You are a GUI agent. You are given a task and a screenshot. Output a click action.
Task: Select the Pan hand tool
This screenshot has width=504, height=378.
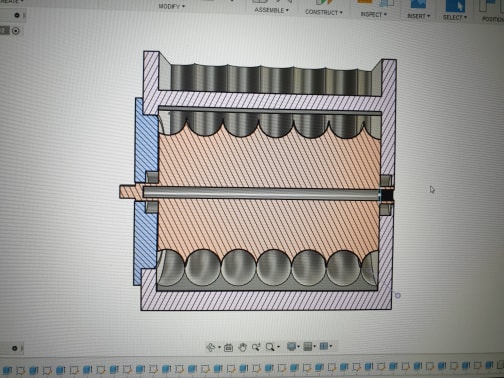242,347
